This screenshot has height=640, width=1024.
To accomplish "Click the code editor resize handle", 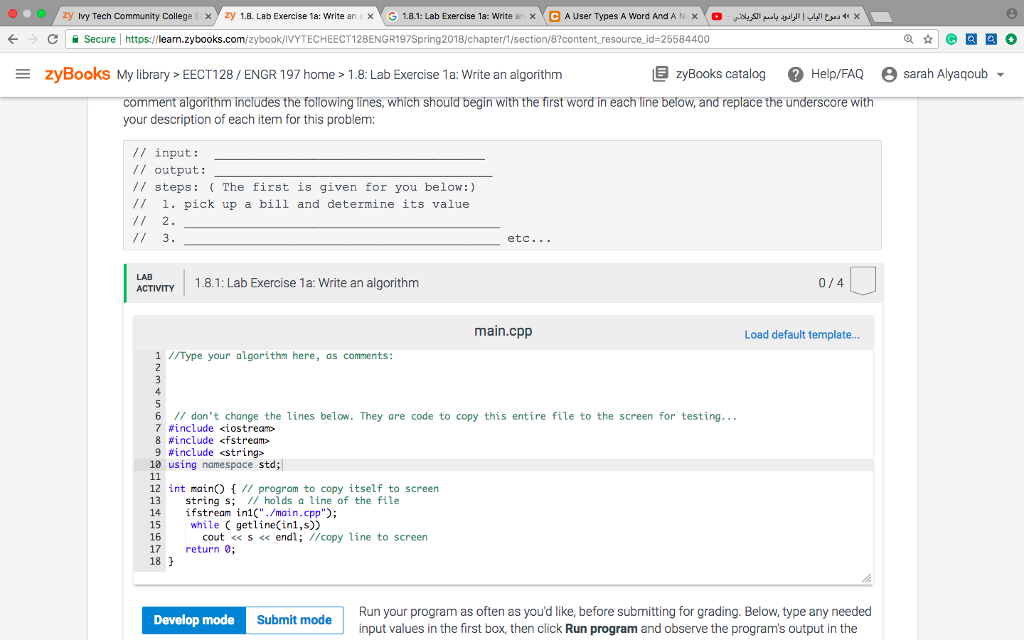I will [x=865, y=576].
